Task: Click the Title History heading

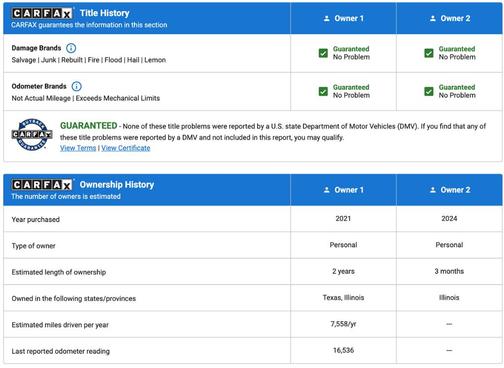Action: [105, 13]
